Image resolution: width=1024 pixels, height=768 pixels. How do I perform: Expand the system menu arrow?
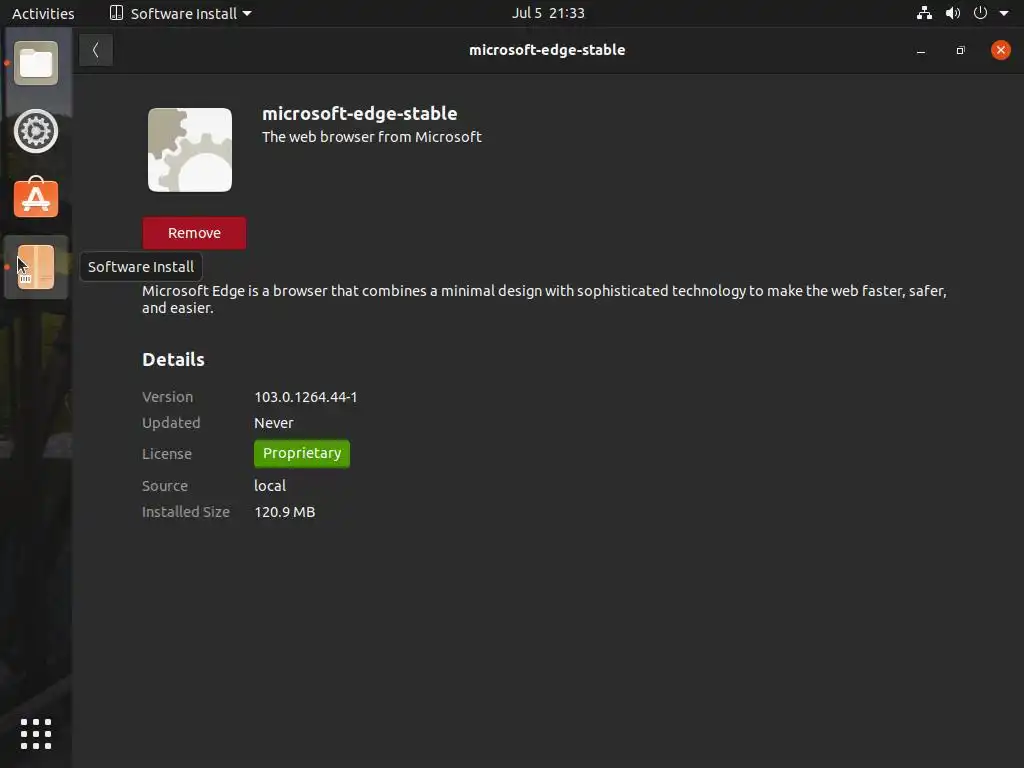1004,13
